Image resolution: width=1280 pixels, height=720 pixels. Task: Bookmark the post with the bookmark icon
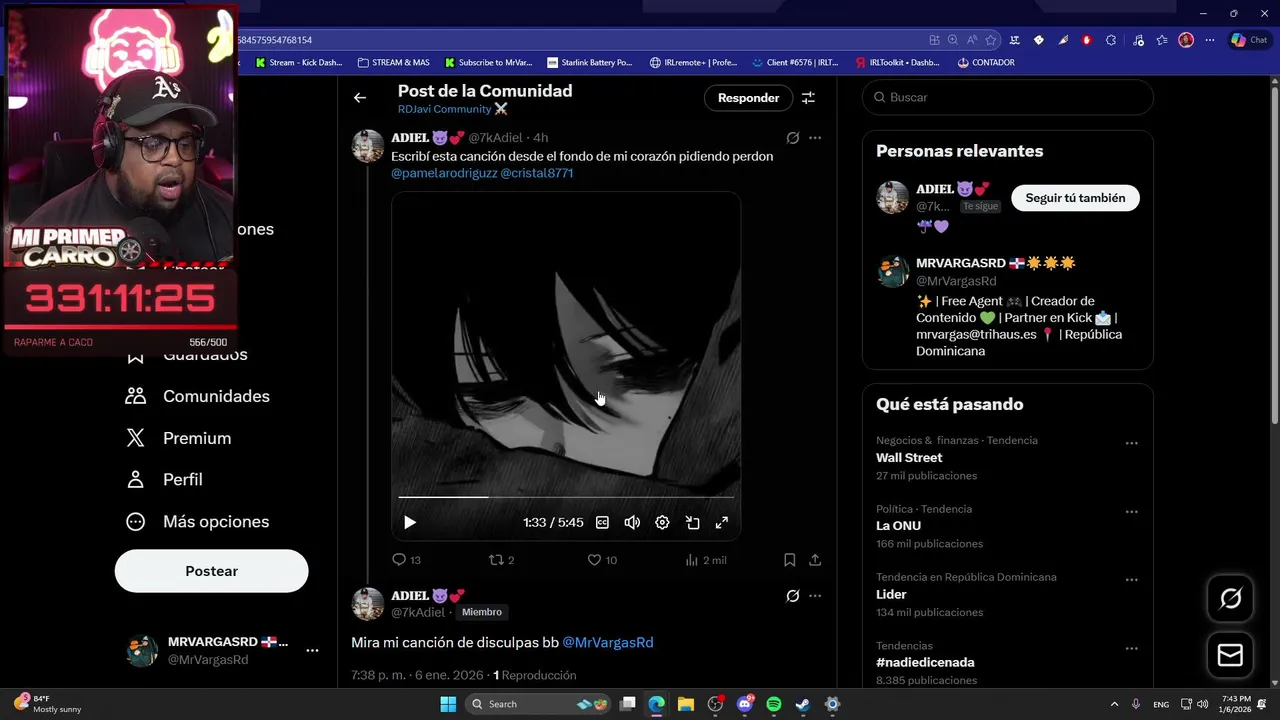click(x=789, y=560)
